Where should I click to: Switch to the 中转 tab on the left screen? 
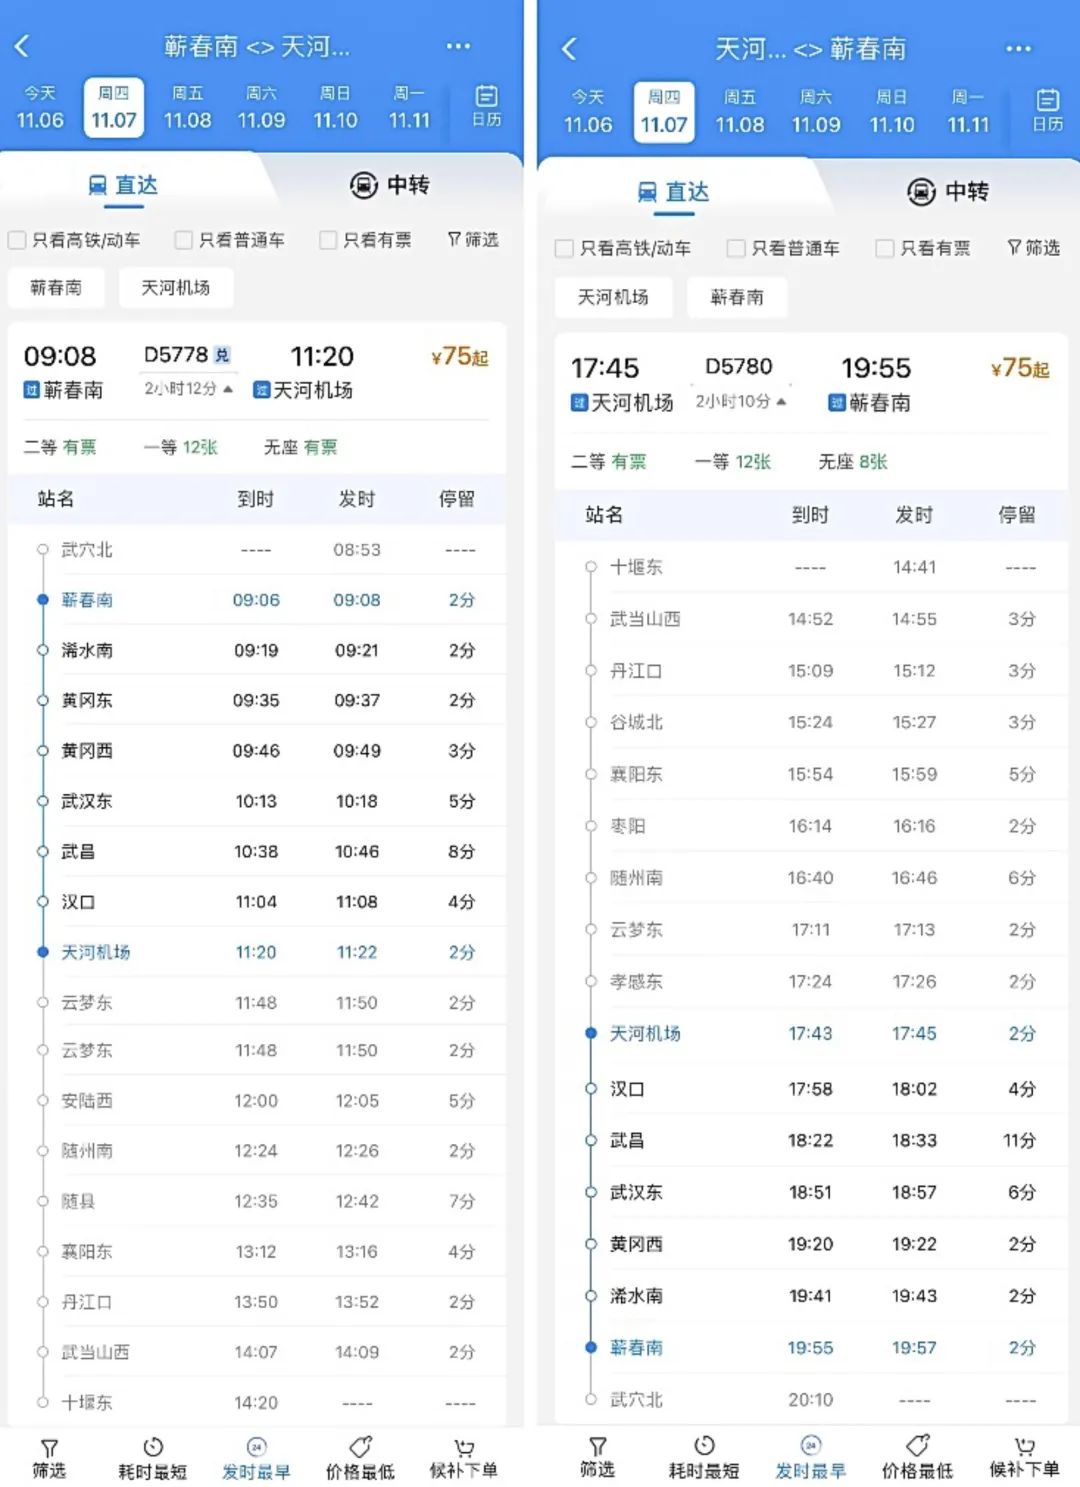pos(390,185)
